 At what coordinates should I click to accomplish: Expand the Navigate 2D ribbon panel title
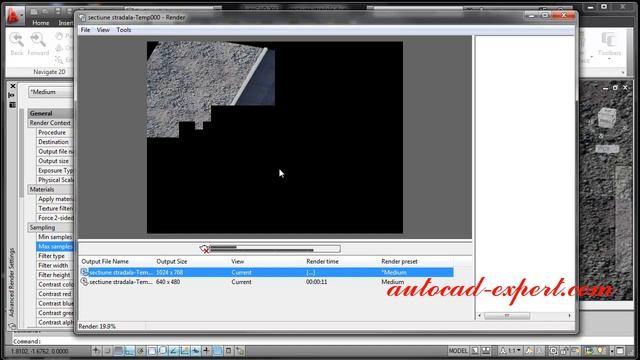[49, 72]
